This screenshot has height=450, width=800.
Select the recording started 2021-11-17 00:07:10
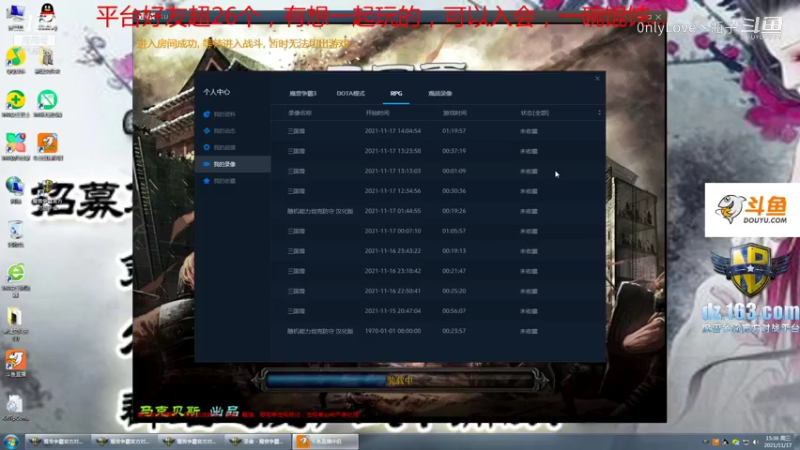438,231
